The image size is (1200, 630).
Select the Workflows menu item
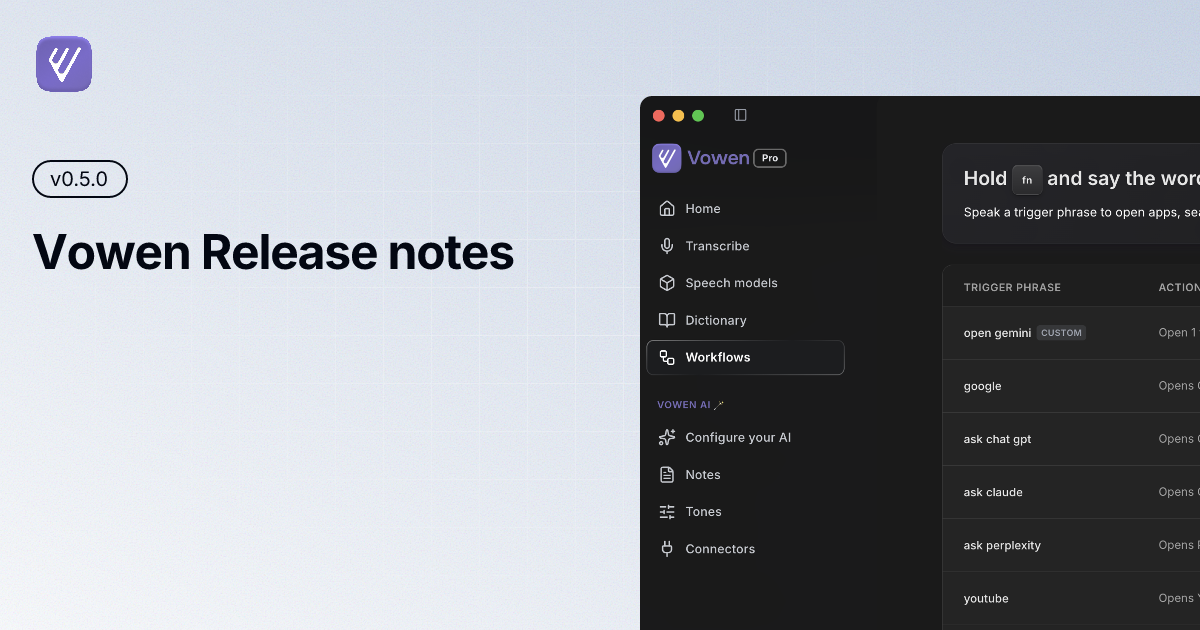[x=745, y=357]
